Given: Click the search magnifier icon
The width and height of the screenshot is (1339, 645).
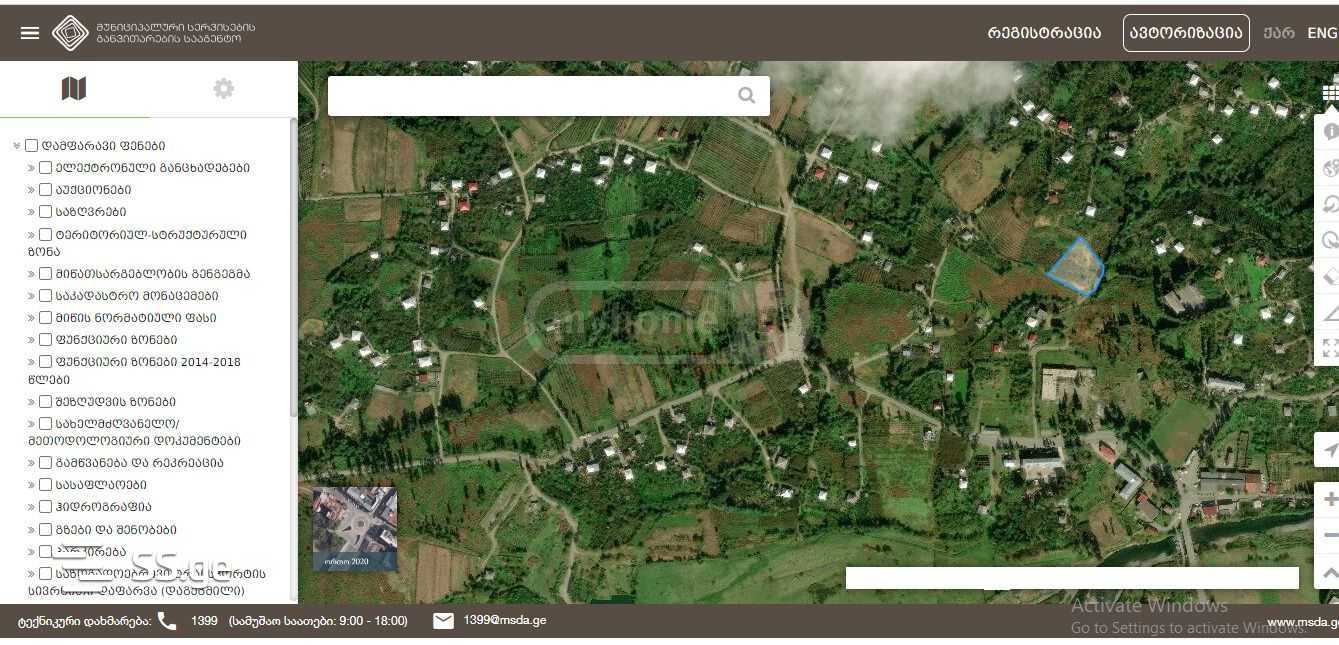Looking at the screenshot, I should [x=746, y=95].
